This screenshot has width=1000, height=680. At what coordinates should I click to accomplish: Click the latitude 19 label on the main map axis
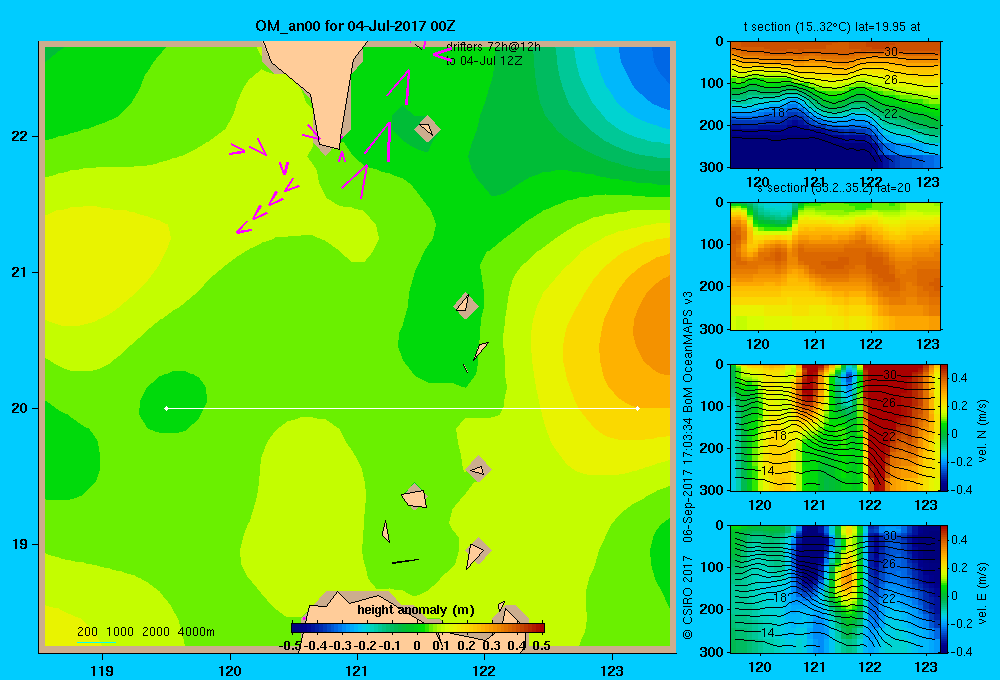[x=20, y=544]
